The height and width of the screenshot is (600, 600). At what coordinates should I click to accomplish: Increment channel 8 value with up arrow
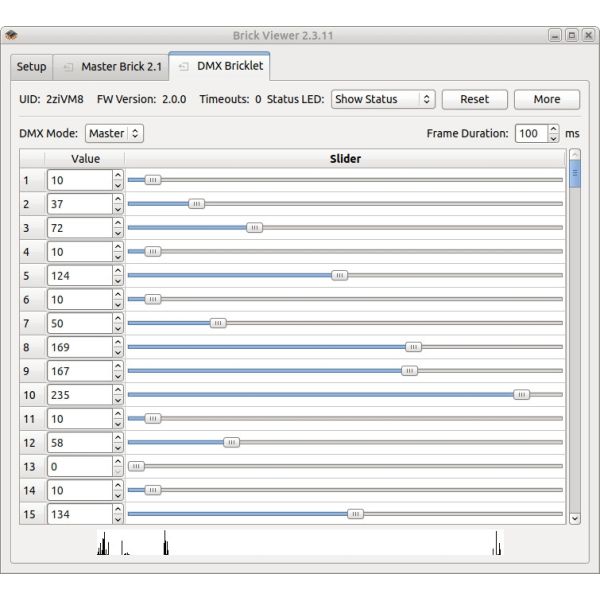(x=118, y=342)
